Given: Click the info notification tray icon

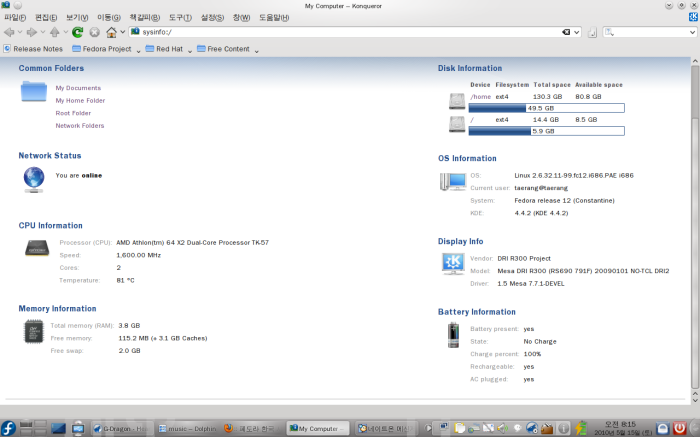Looking at the screenshot, I should (x=563, y=429).
